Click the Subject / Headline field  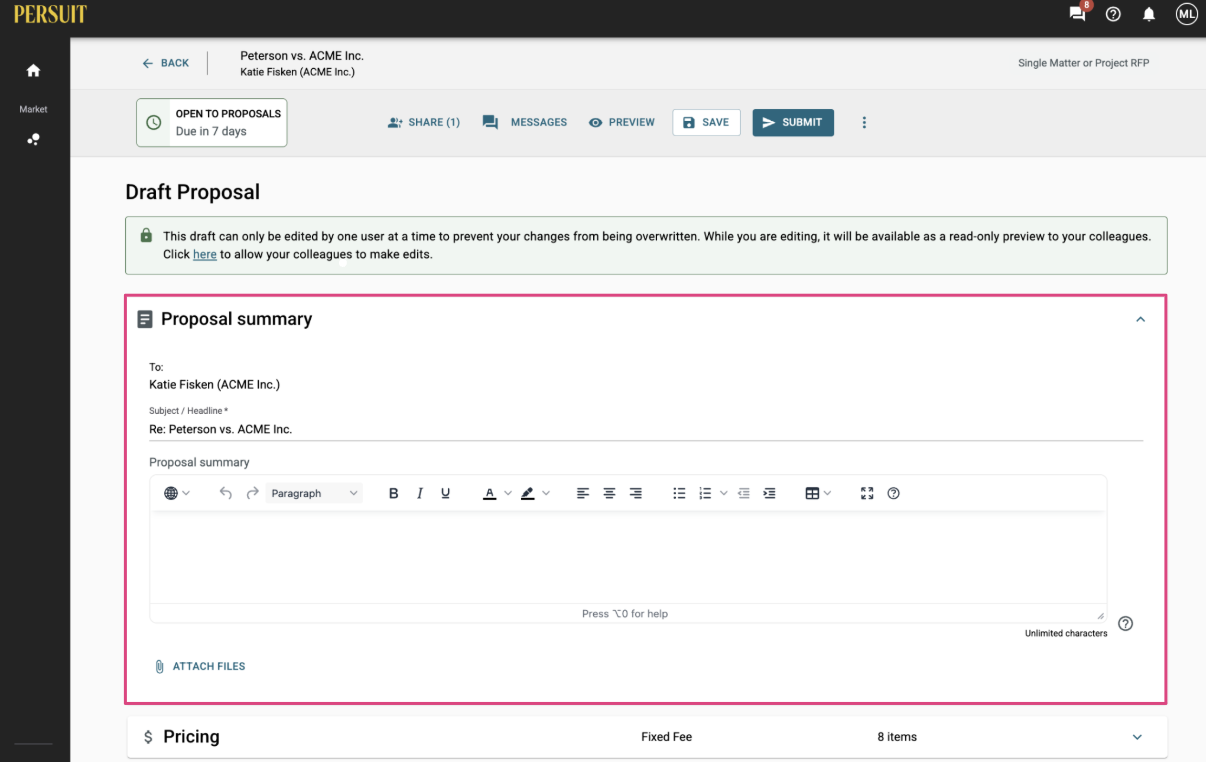coord(646,429)
